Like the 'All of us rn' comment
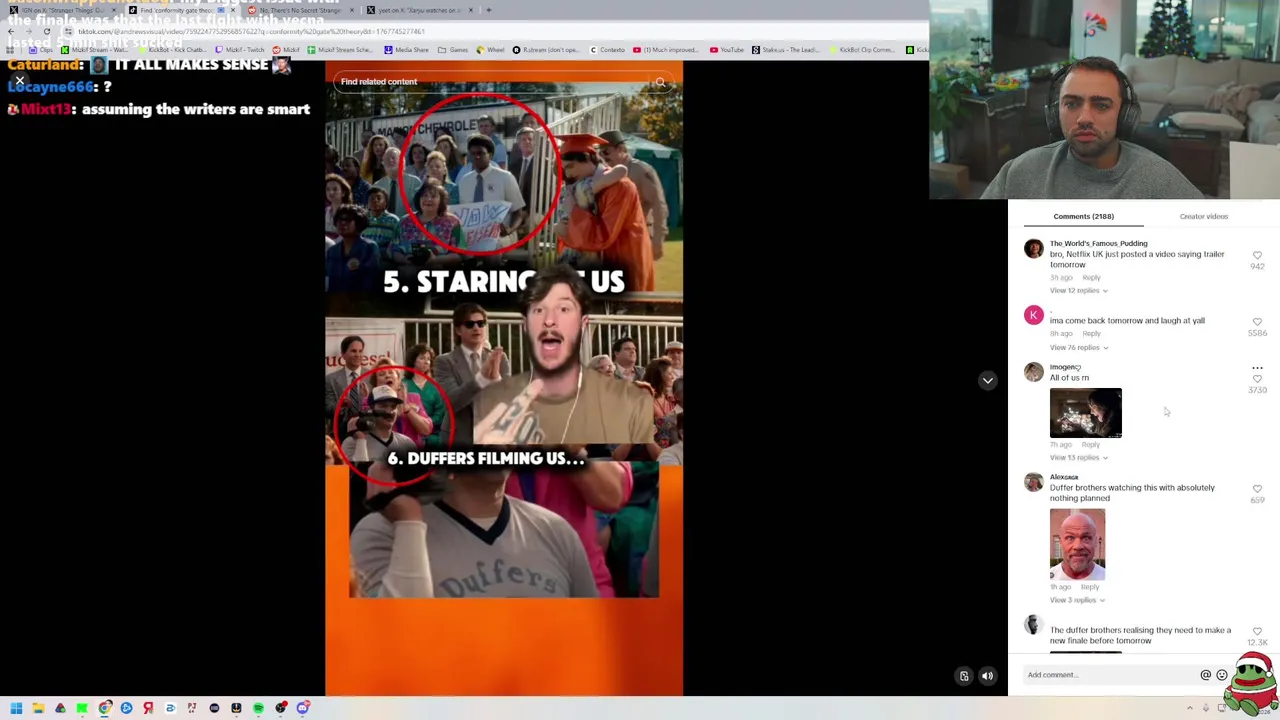The image size is (1280, 720). [1257, 379]
